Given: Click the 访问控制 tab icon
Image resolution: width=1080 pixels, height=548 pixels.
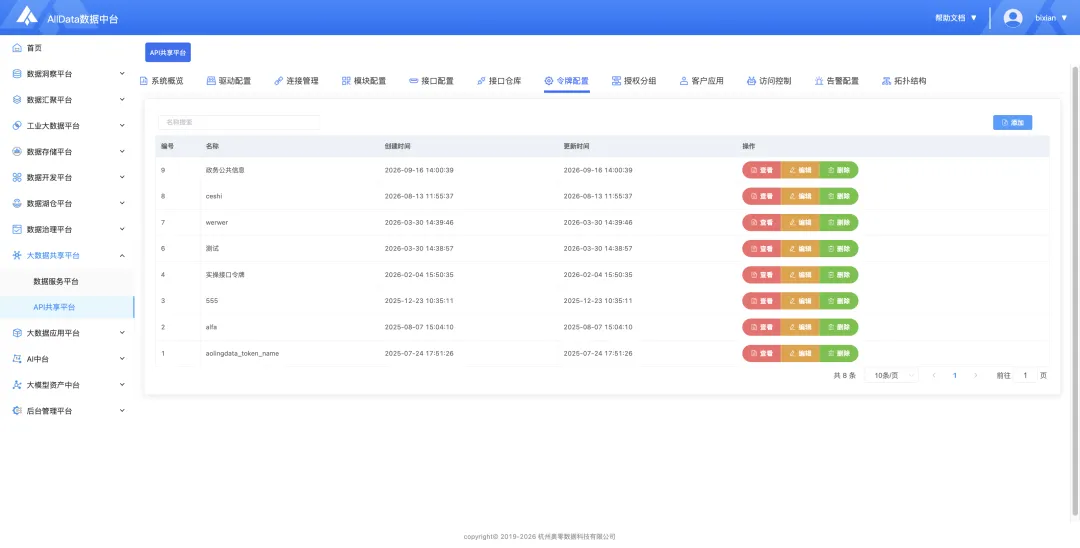Looking at the screenshot, I should point(751,81).
